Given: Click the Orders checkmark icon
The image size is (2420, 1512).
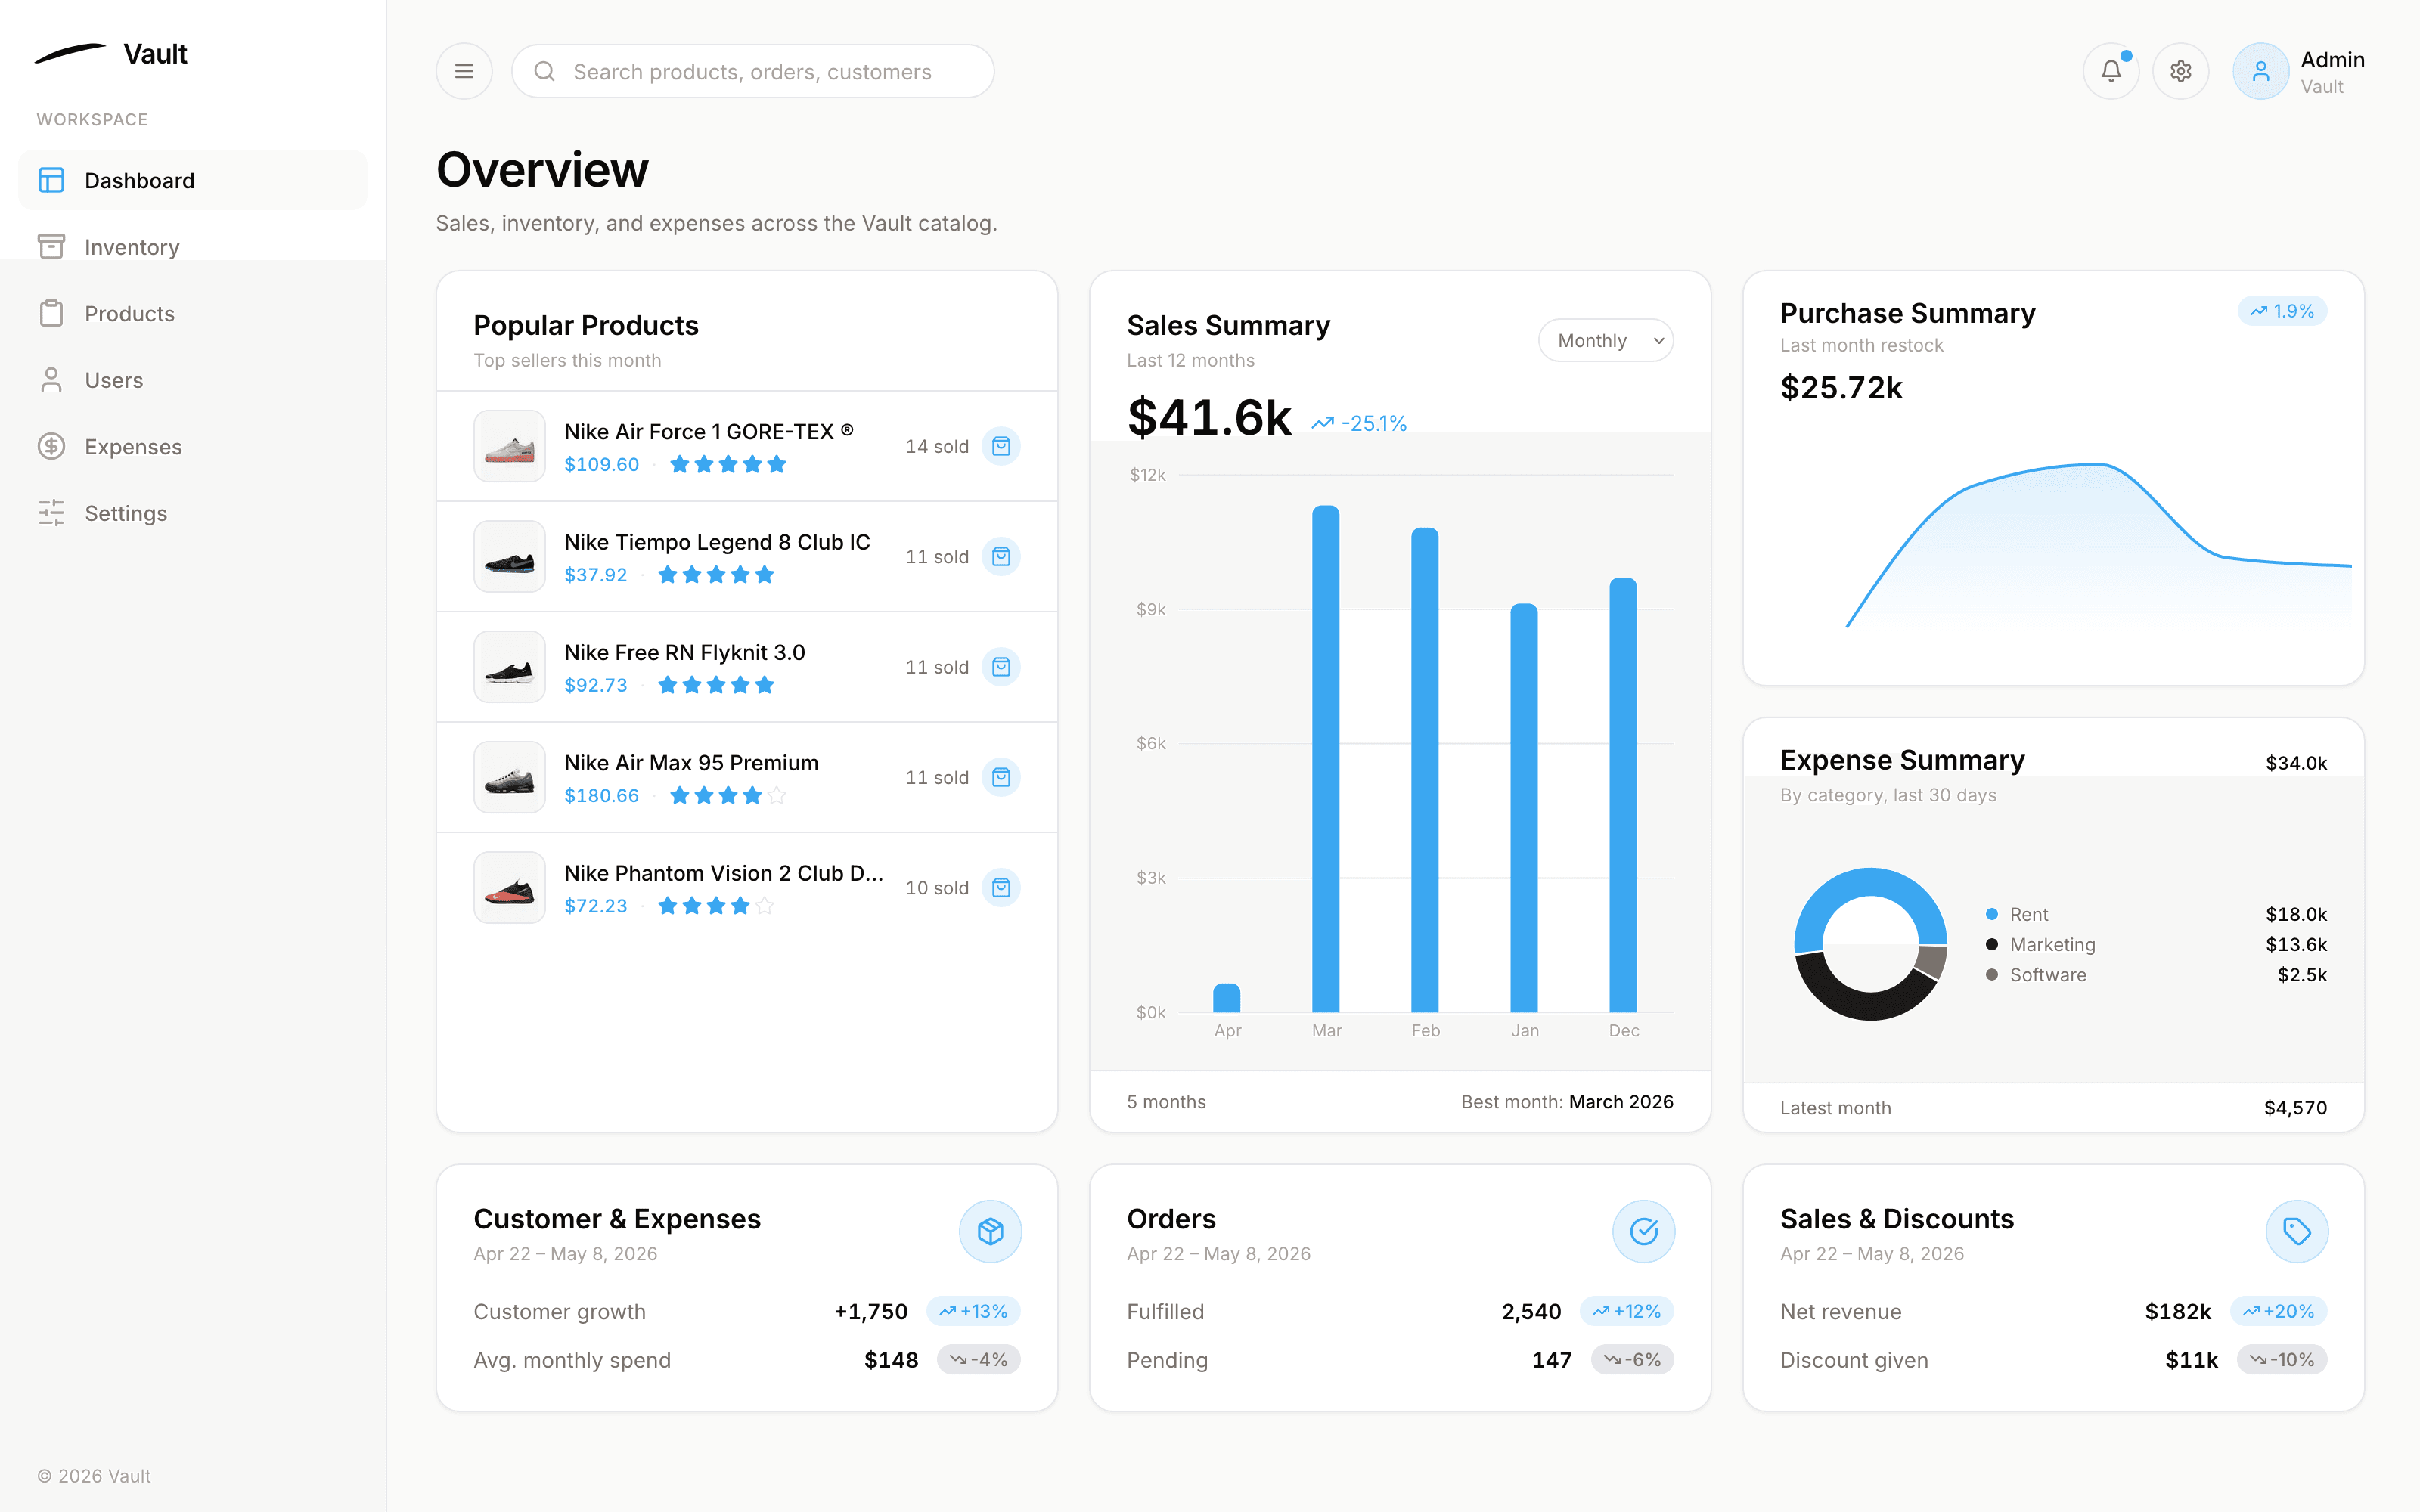Looking at the screenshot, I should click(1643, 1231).
